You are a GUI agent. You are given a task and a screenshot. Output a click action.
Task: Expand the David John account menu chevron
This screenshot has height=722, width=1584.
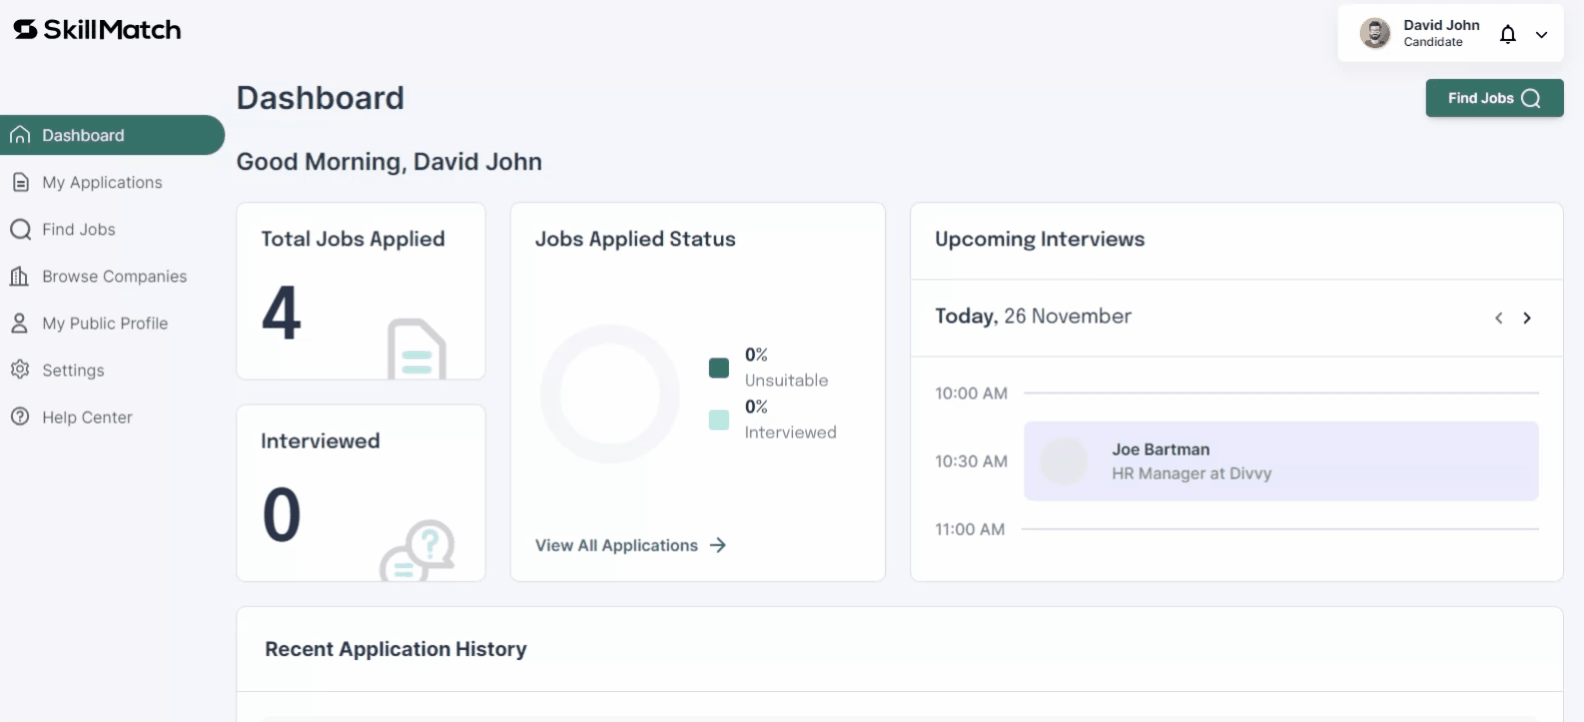point(1542,34)
